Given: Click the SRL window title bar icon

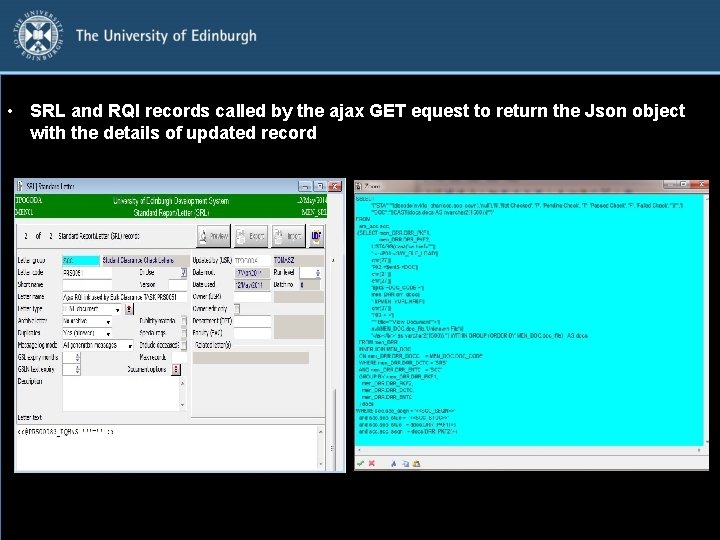Looking at the screenshot, I should pos(20,186).
